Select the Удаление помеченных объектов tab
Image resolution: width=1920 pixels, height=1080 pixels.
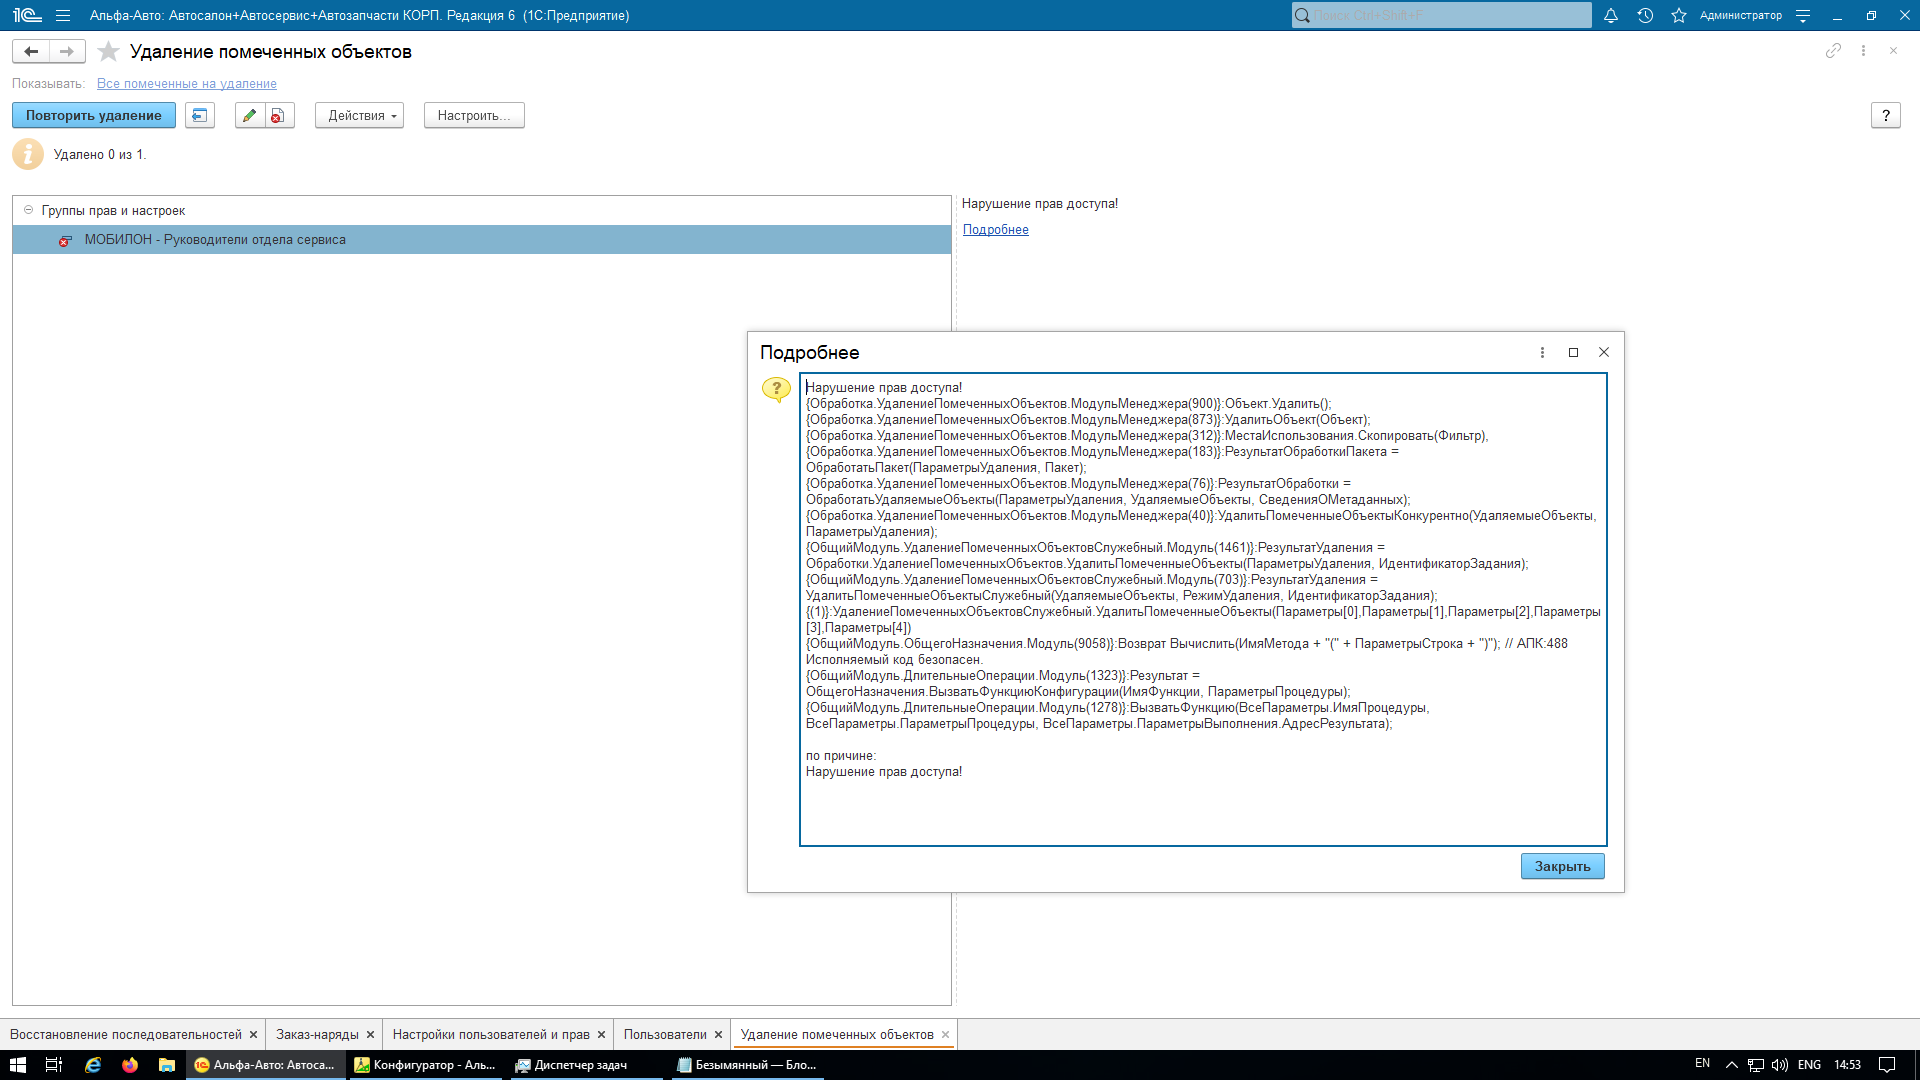[x=837, y=1035]
